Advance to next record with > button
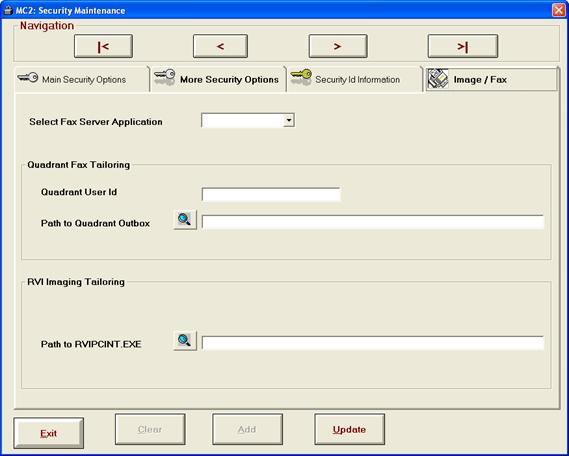Screen dimensions: 569x456 338,46
